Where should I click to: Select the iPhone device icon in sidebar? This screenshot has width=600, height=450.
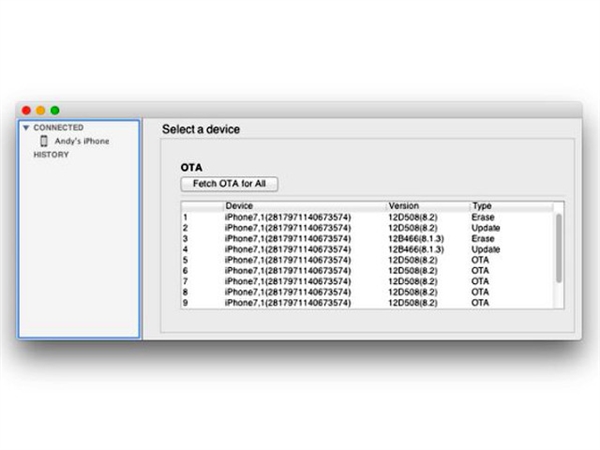coord(44,141)
